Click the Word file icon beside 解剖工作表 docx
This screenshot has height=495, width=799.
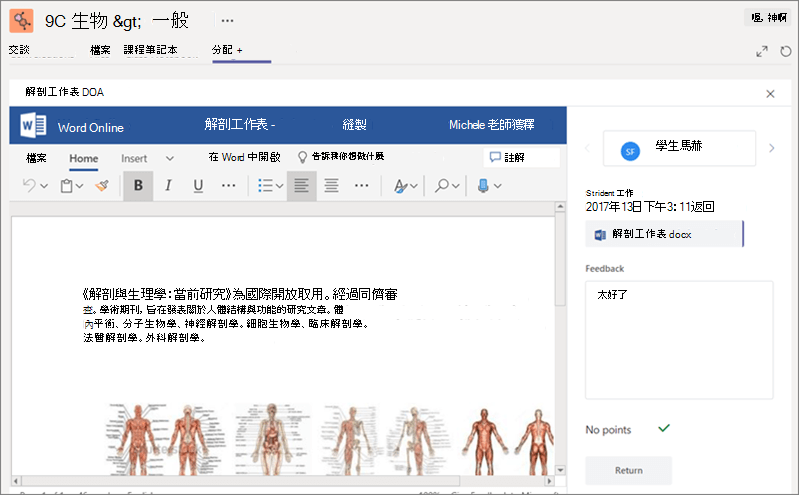tap(600, 235)
